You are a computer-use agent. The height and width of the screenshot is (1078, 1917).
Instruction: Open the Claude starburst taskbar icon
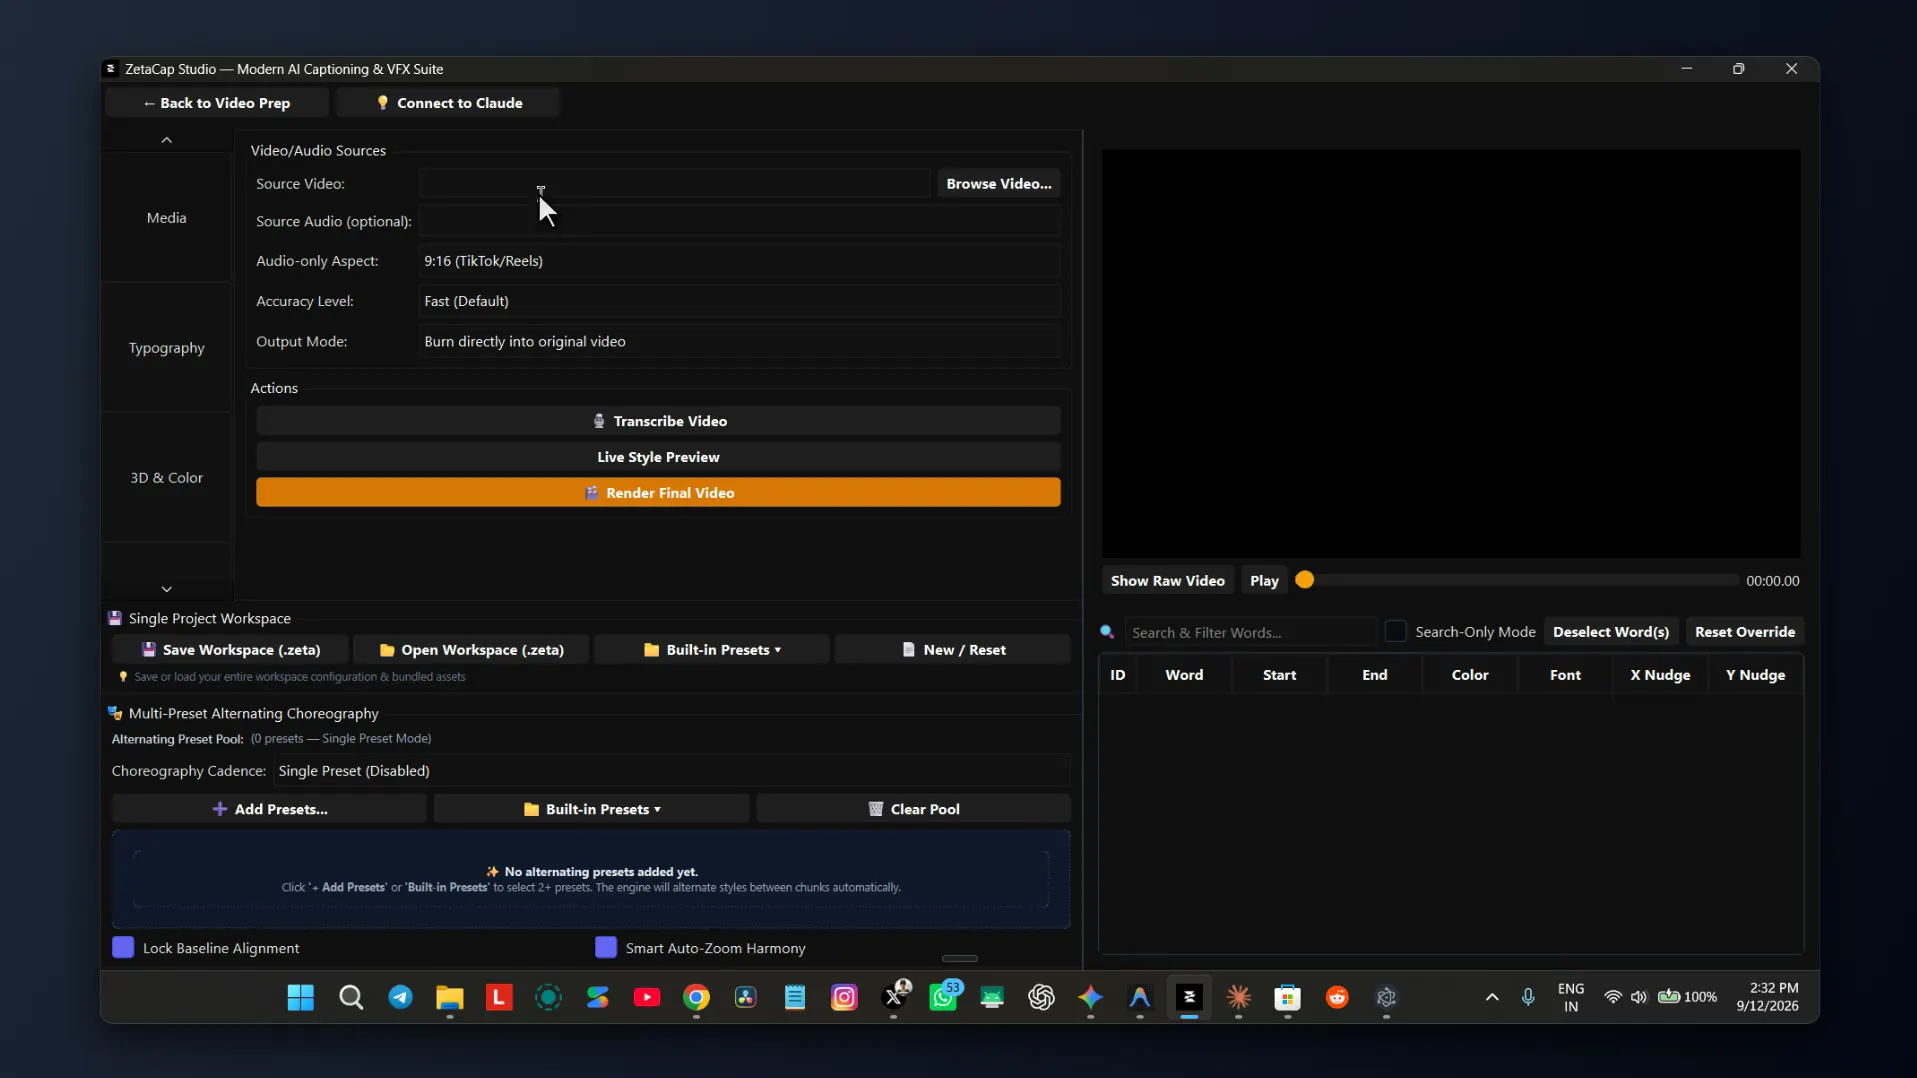(x=1239, y=997)
